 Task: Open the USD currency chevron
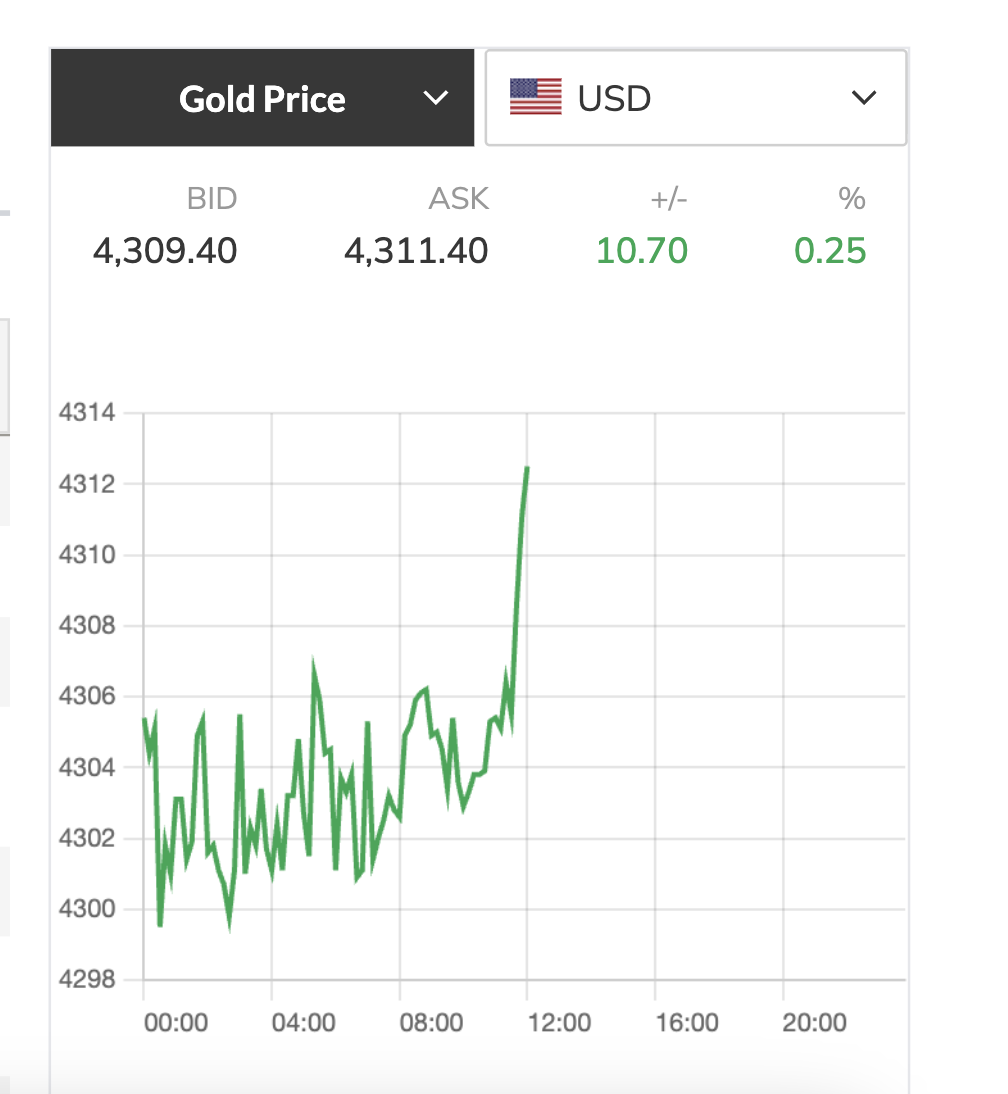click(863, 98)
